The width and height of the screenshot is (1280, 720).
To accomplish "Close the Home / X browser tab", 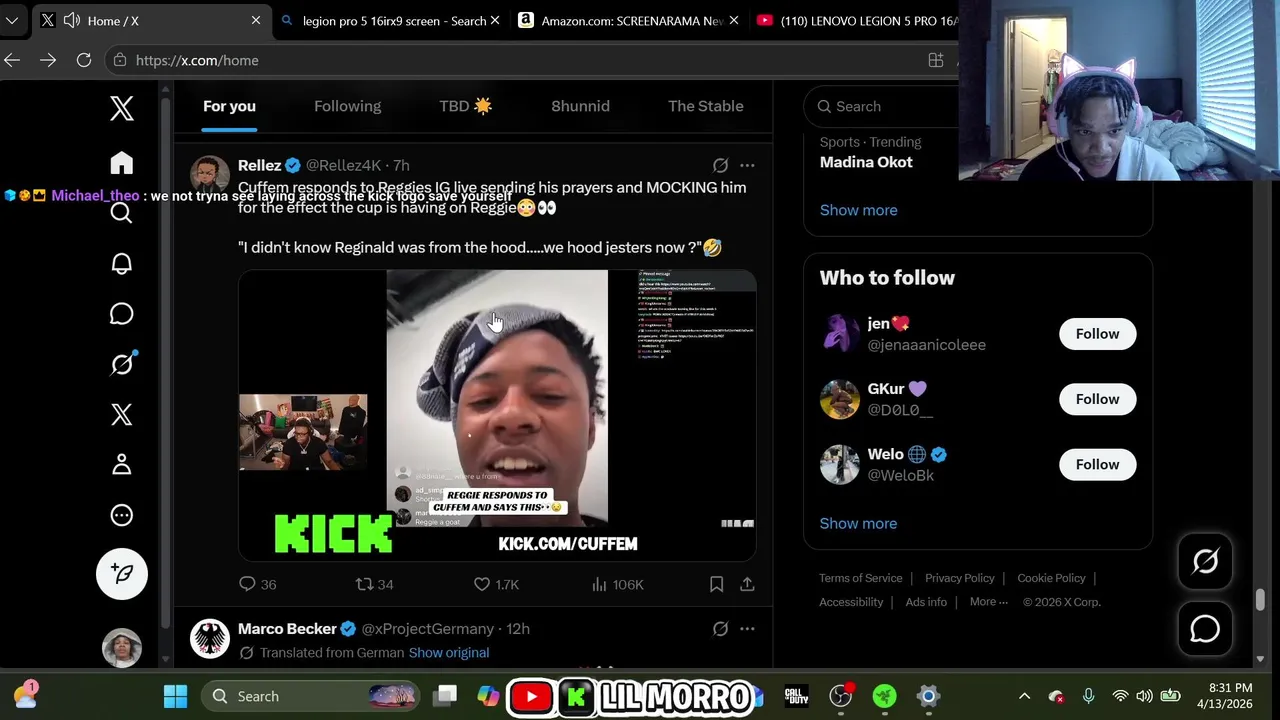I will click(256, 20).
